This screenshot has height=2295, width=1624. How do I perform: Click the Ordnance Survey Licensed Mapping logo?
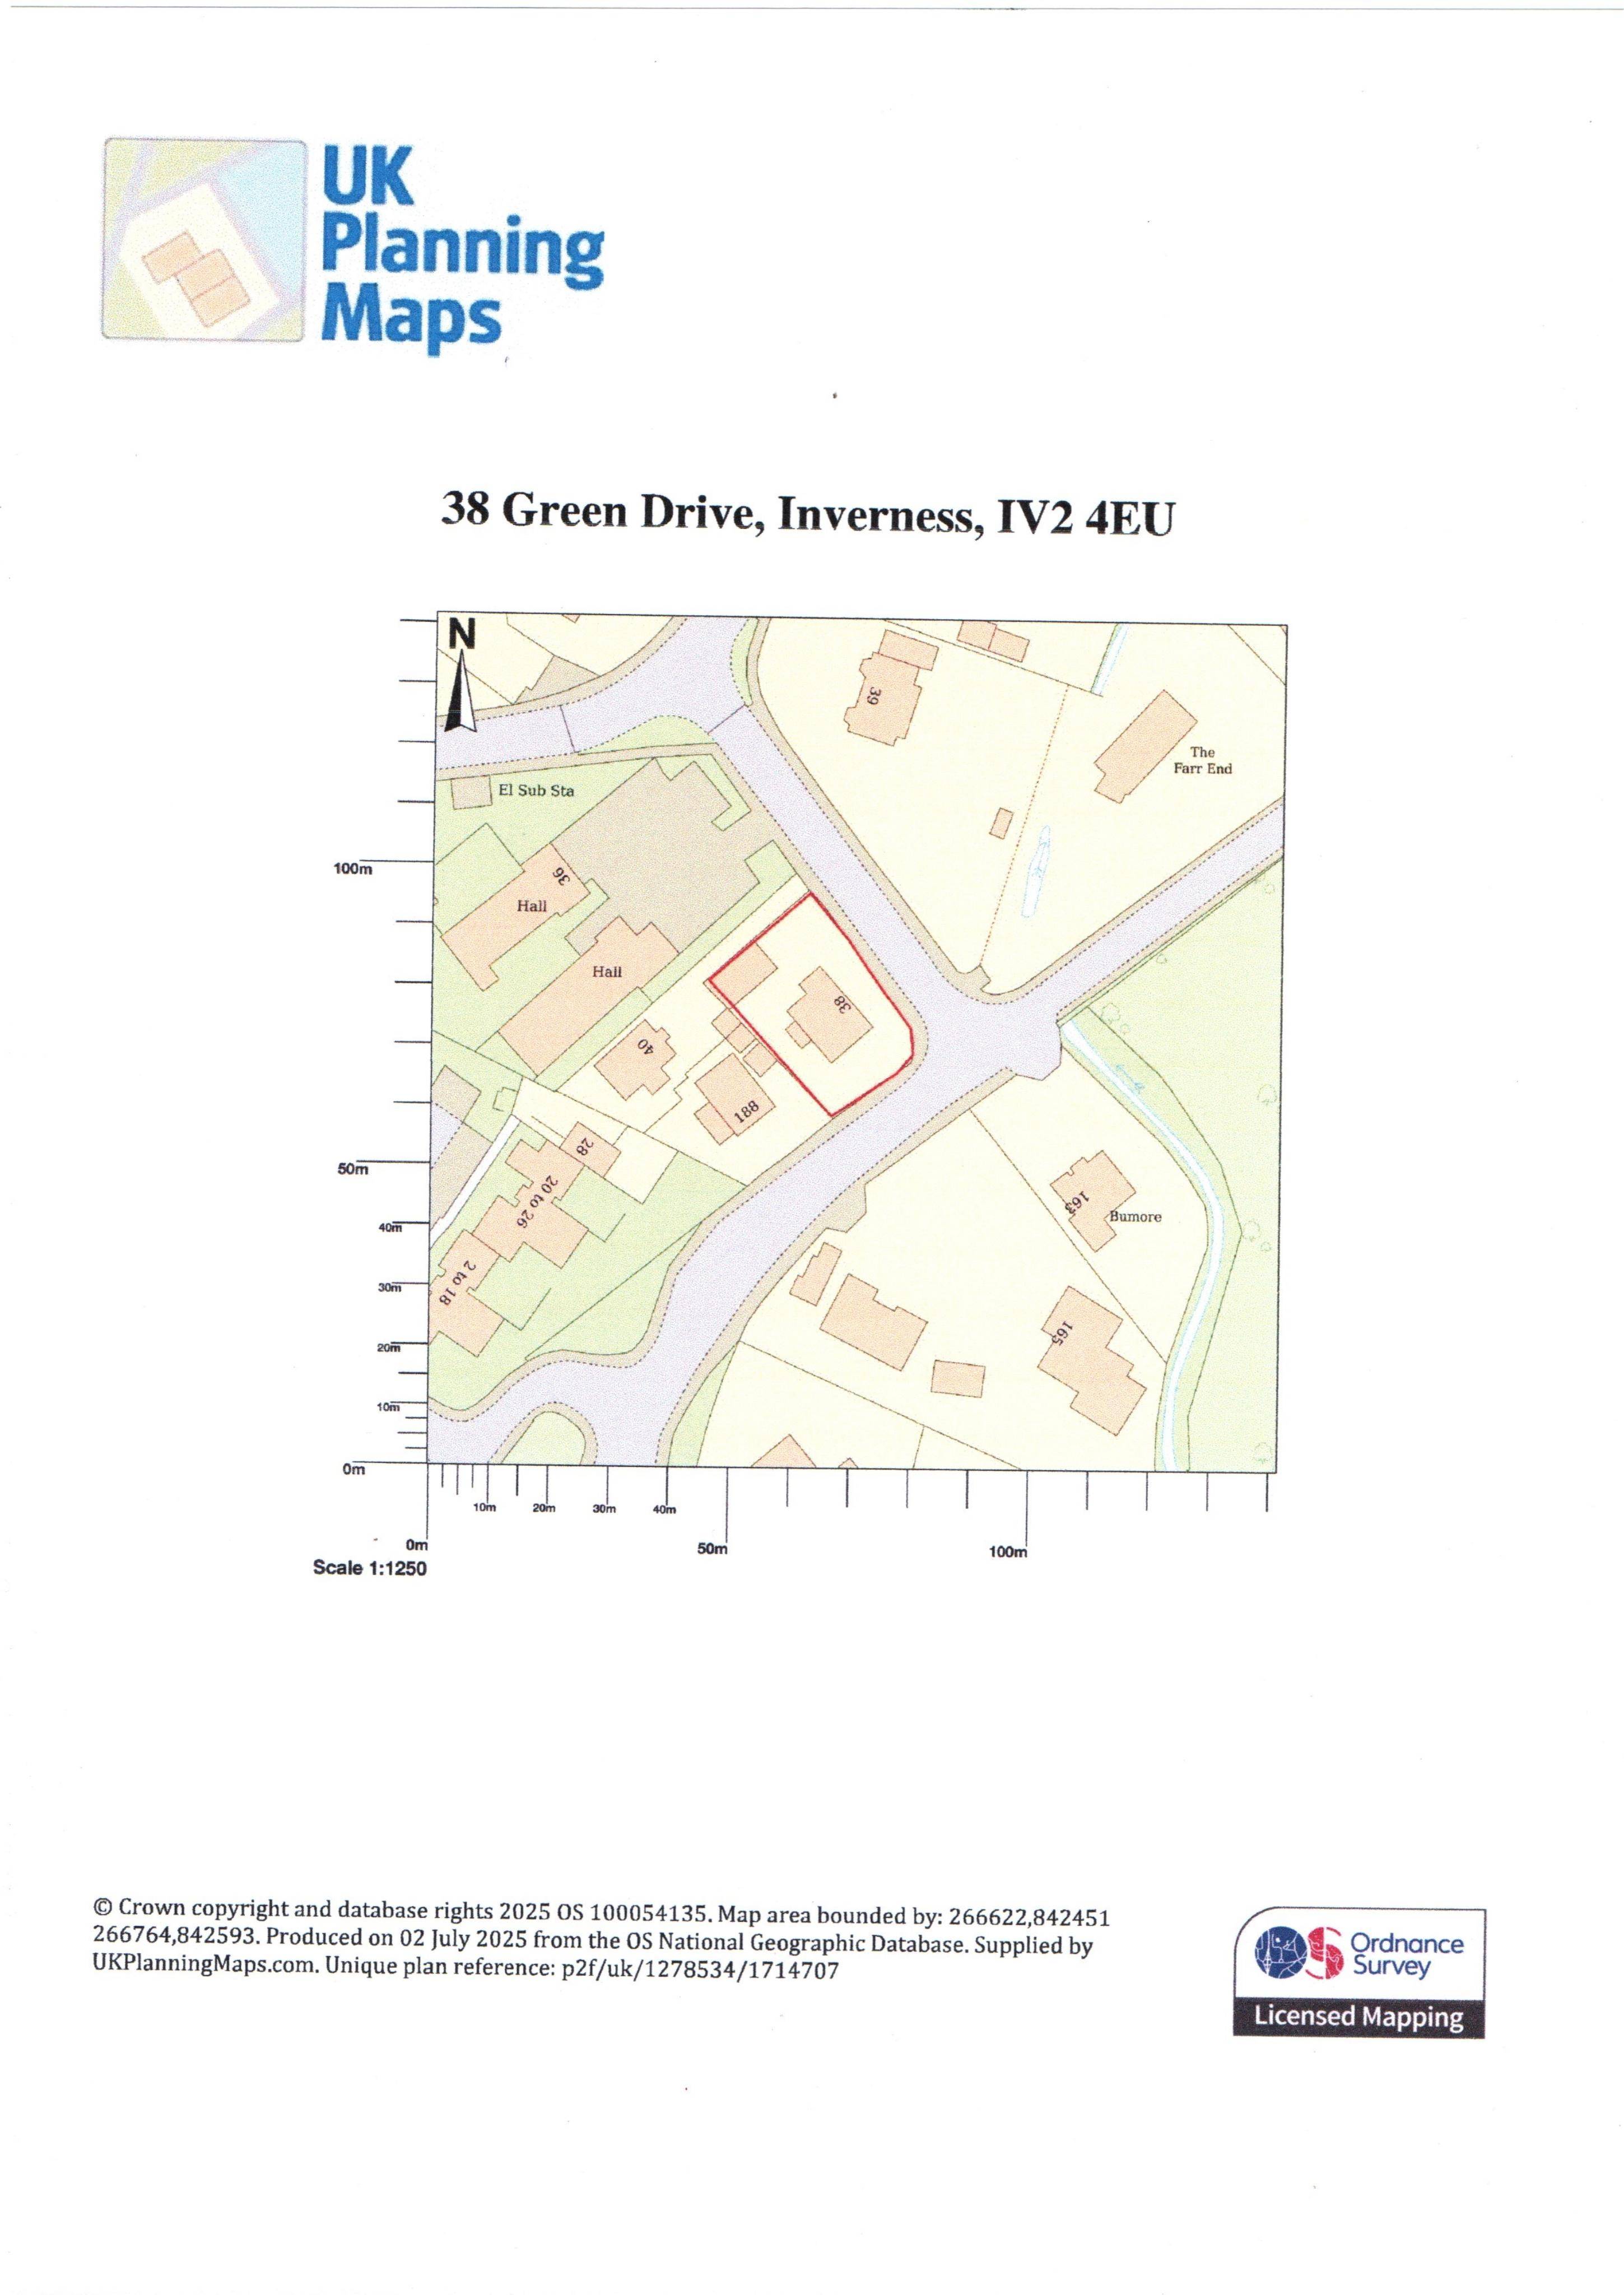point(1360,1973)
